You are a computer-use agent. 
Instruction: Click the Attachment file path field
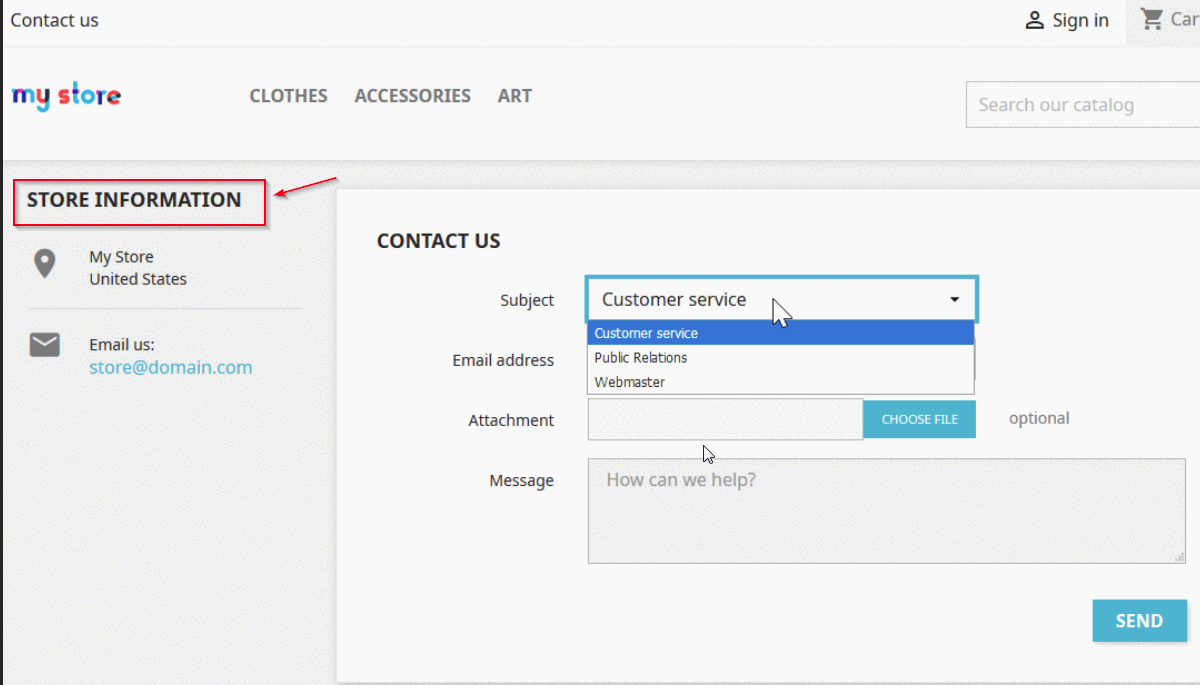(725, 420)
